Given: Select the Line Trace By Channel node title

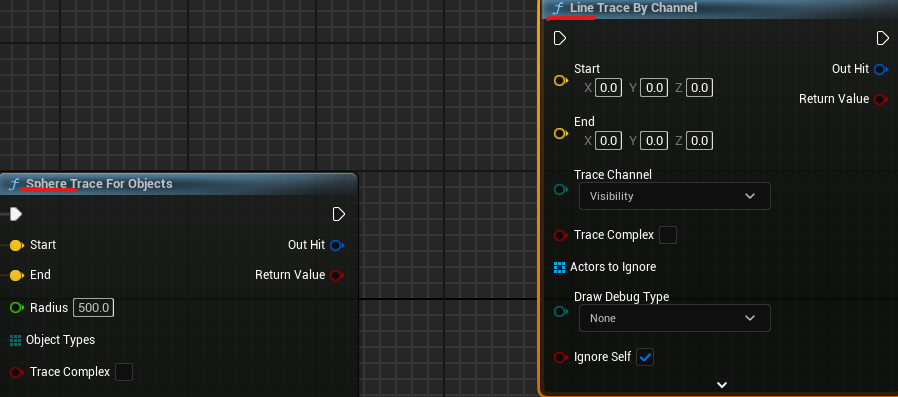Looking at the screenshot, I should 633,8.
